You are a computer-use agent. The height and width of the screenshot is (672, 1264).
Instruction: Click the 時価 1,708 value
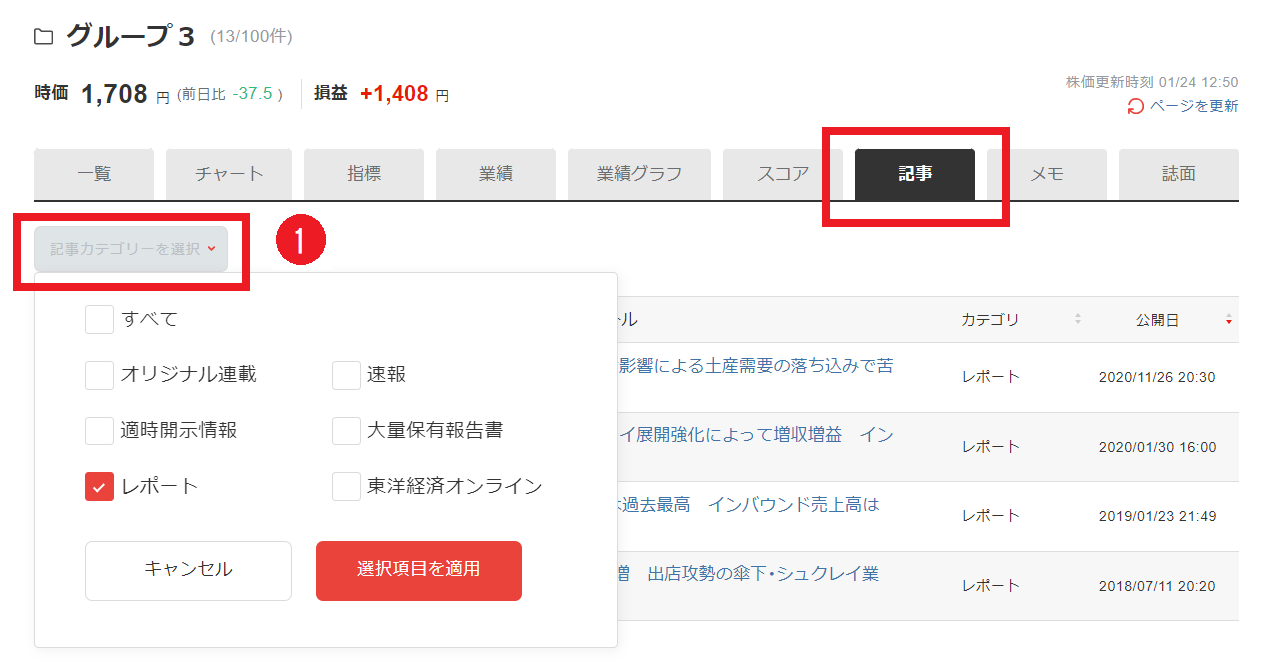[114, 94]
